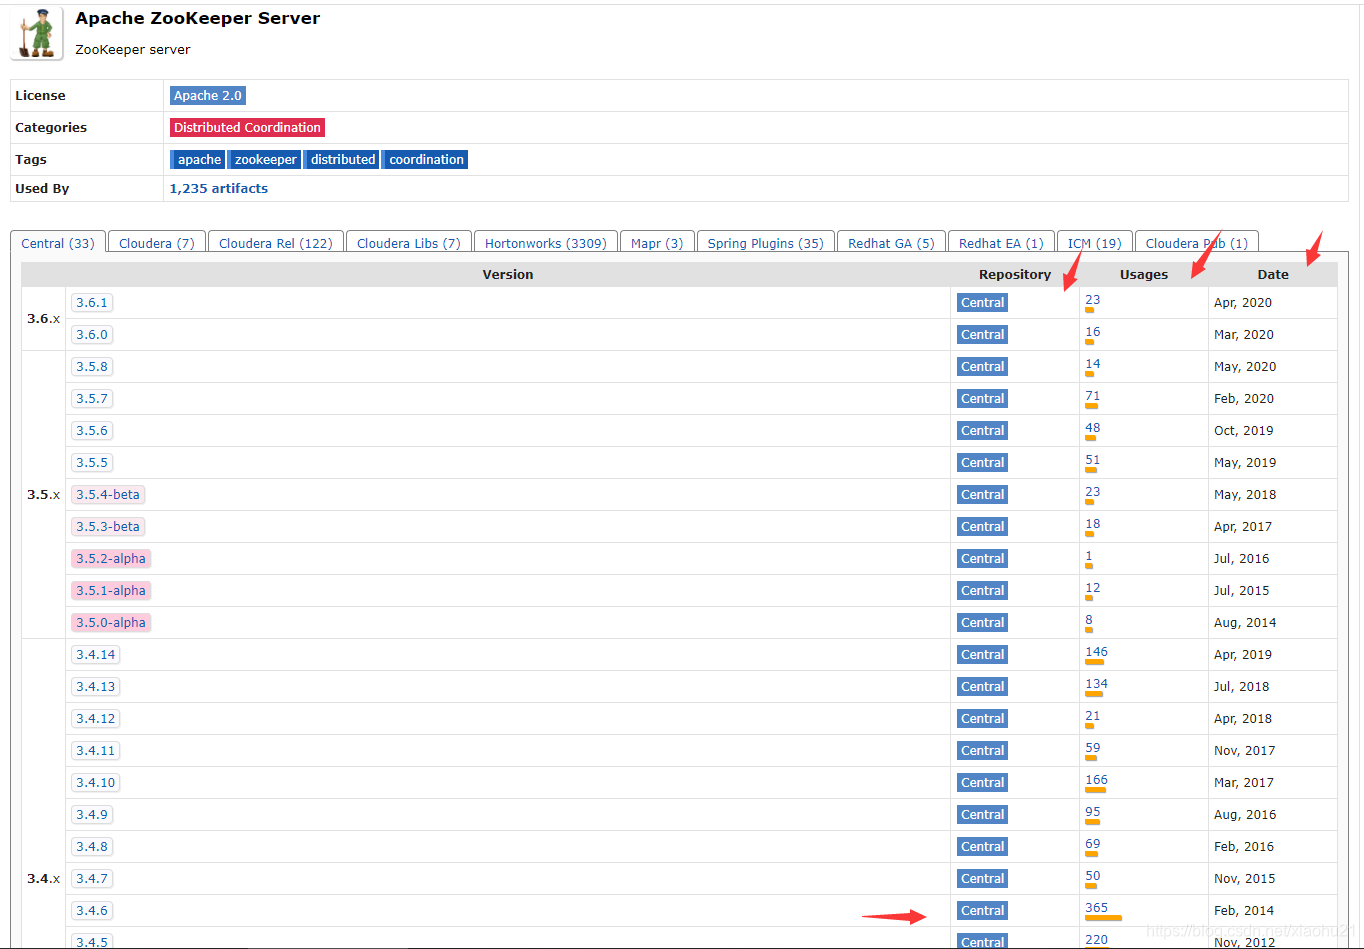Open the 134 usages link
Viewport: 1364px width, 949px height.
(x=1096, y=683)
